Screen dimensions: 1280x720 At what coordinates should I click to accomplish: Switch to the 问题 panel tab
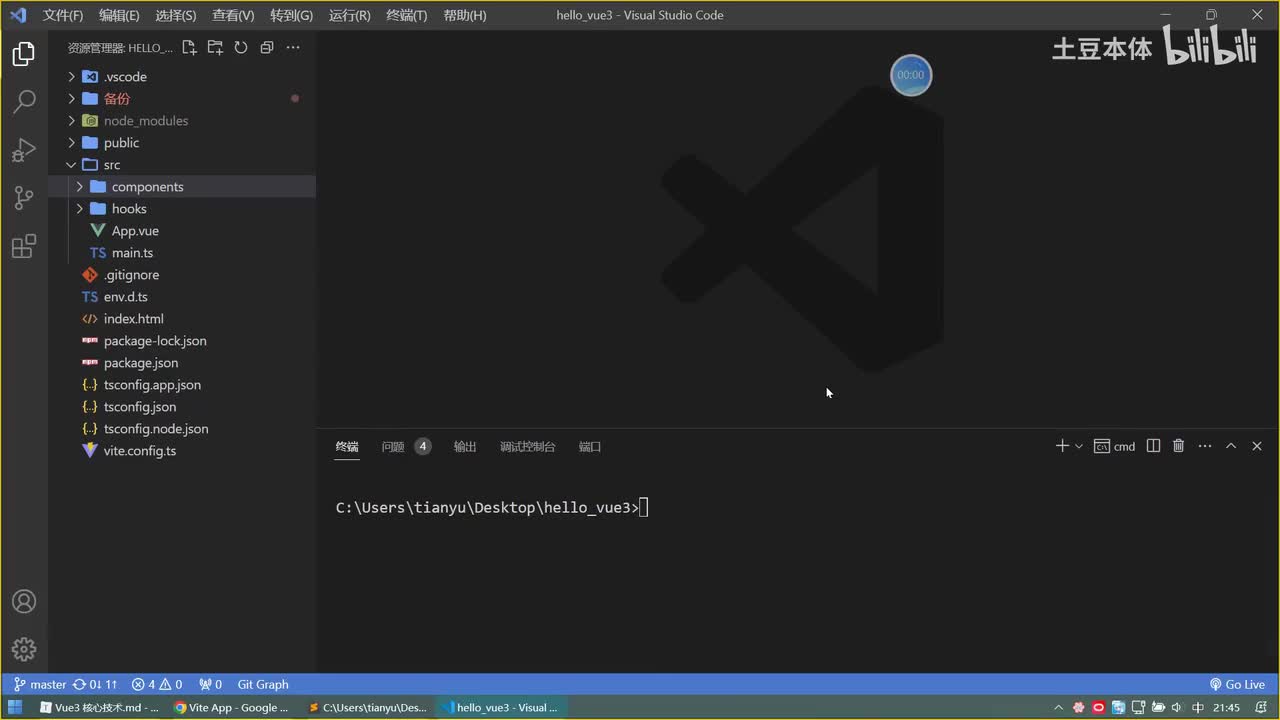coord(405,447)
